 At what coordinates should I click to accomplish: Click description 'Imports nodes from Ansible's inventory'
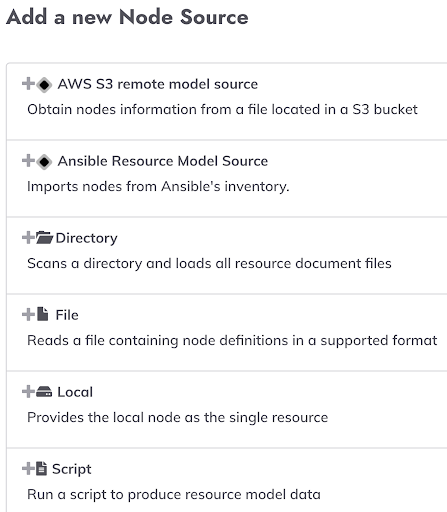click(158, 186)
